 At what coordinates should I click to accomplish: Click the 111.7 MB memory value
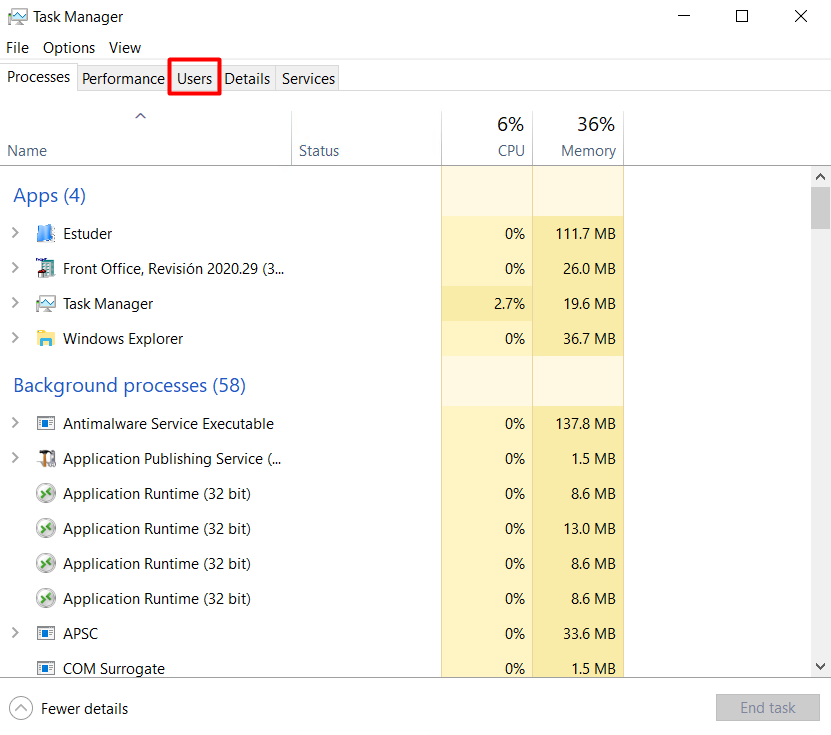586,234
